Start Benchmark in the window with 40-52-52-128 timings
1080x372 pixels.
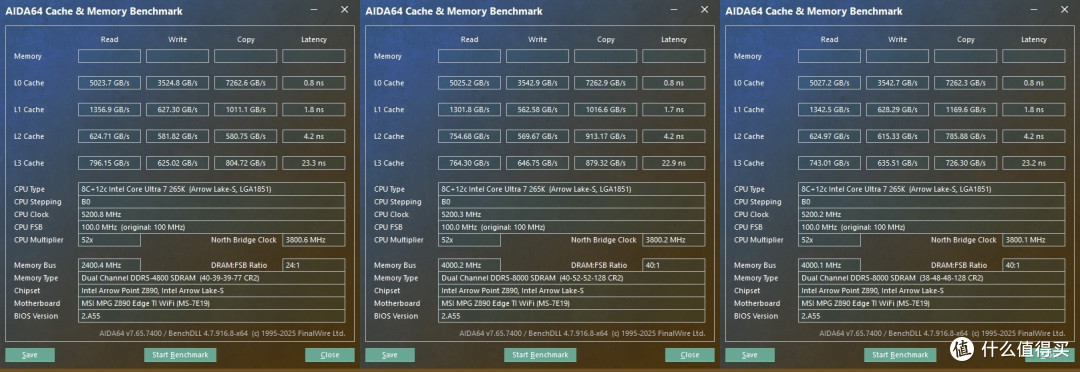[540, 355]
